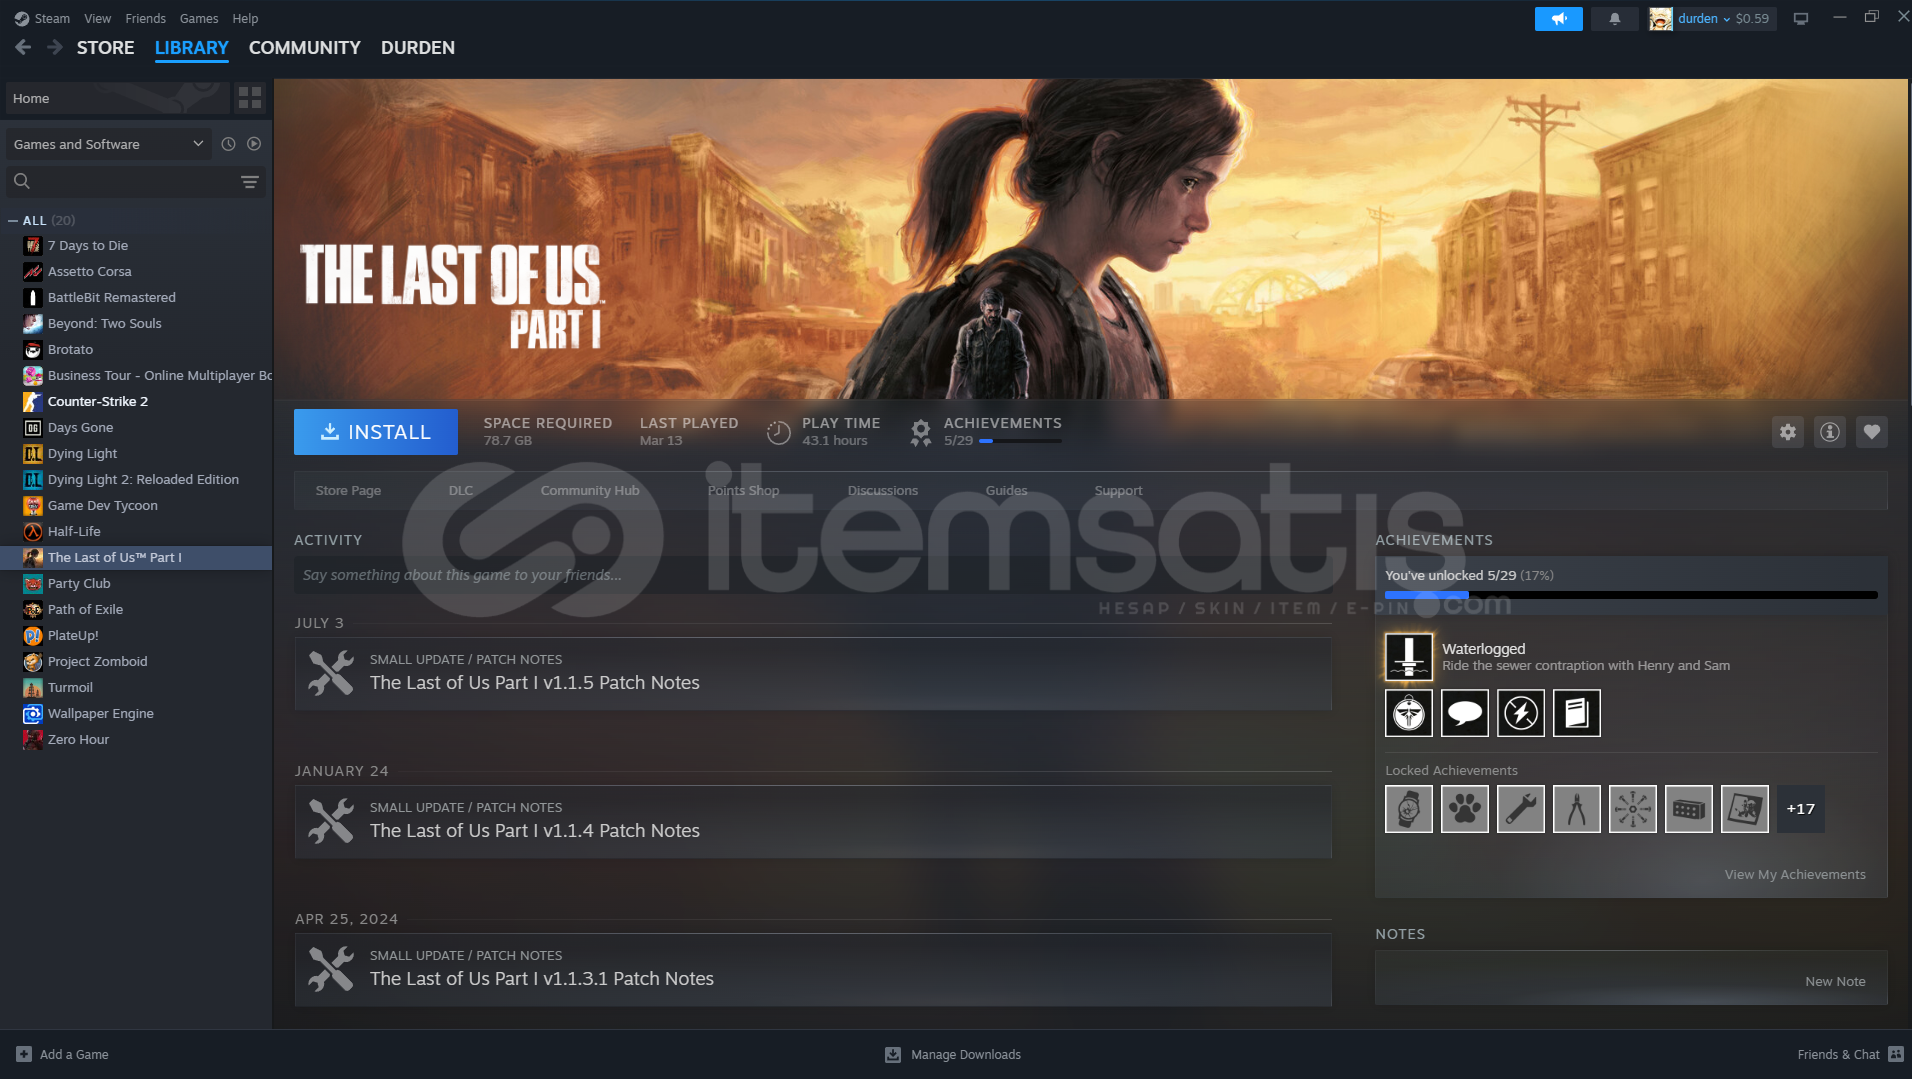Open the Store Page link
Screen dimensions: 1912x1079
coord(348,490)
